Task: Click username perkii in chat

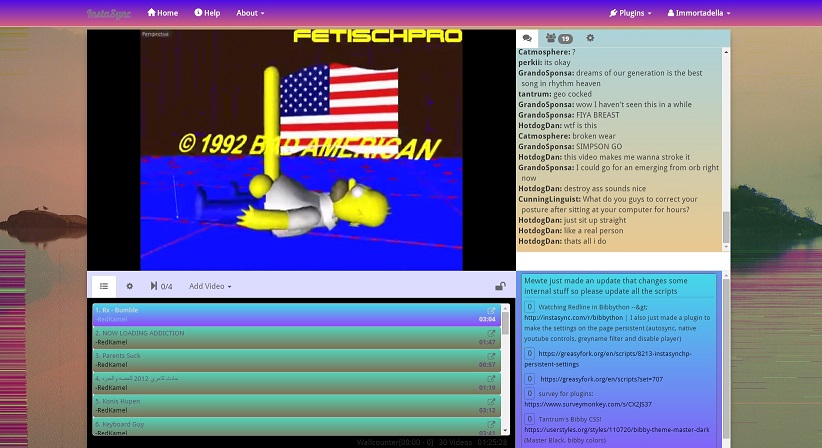Action: point(529,63)
